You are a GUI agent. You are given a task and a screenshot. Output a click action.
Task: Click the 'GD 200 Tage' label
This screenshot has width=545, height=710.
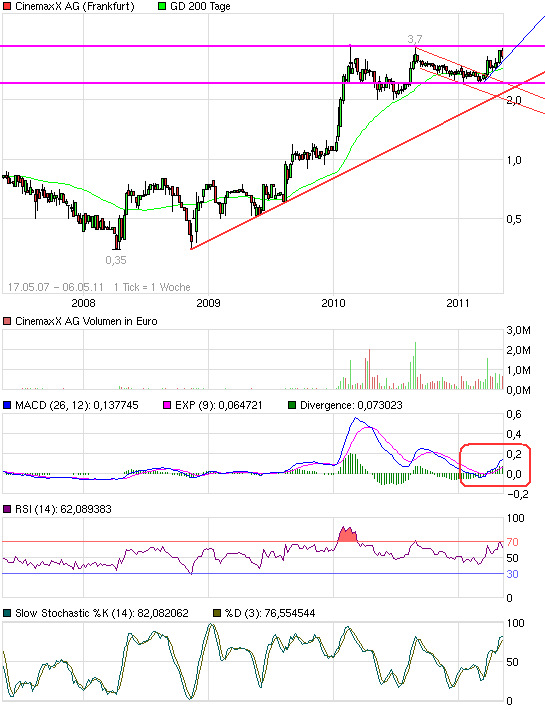[x=200, y=7]
